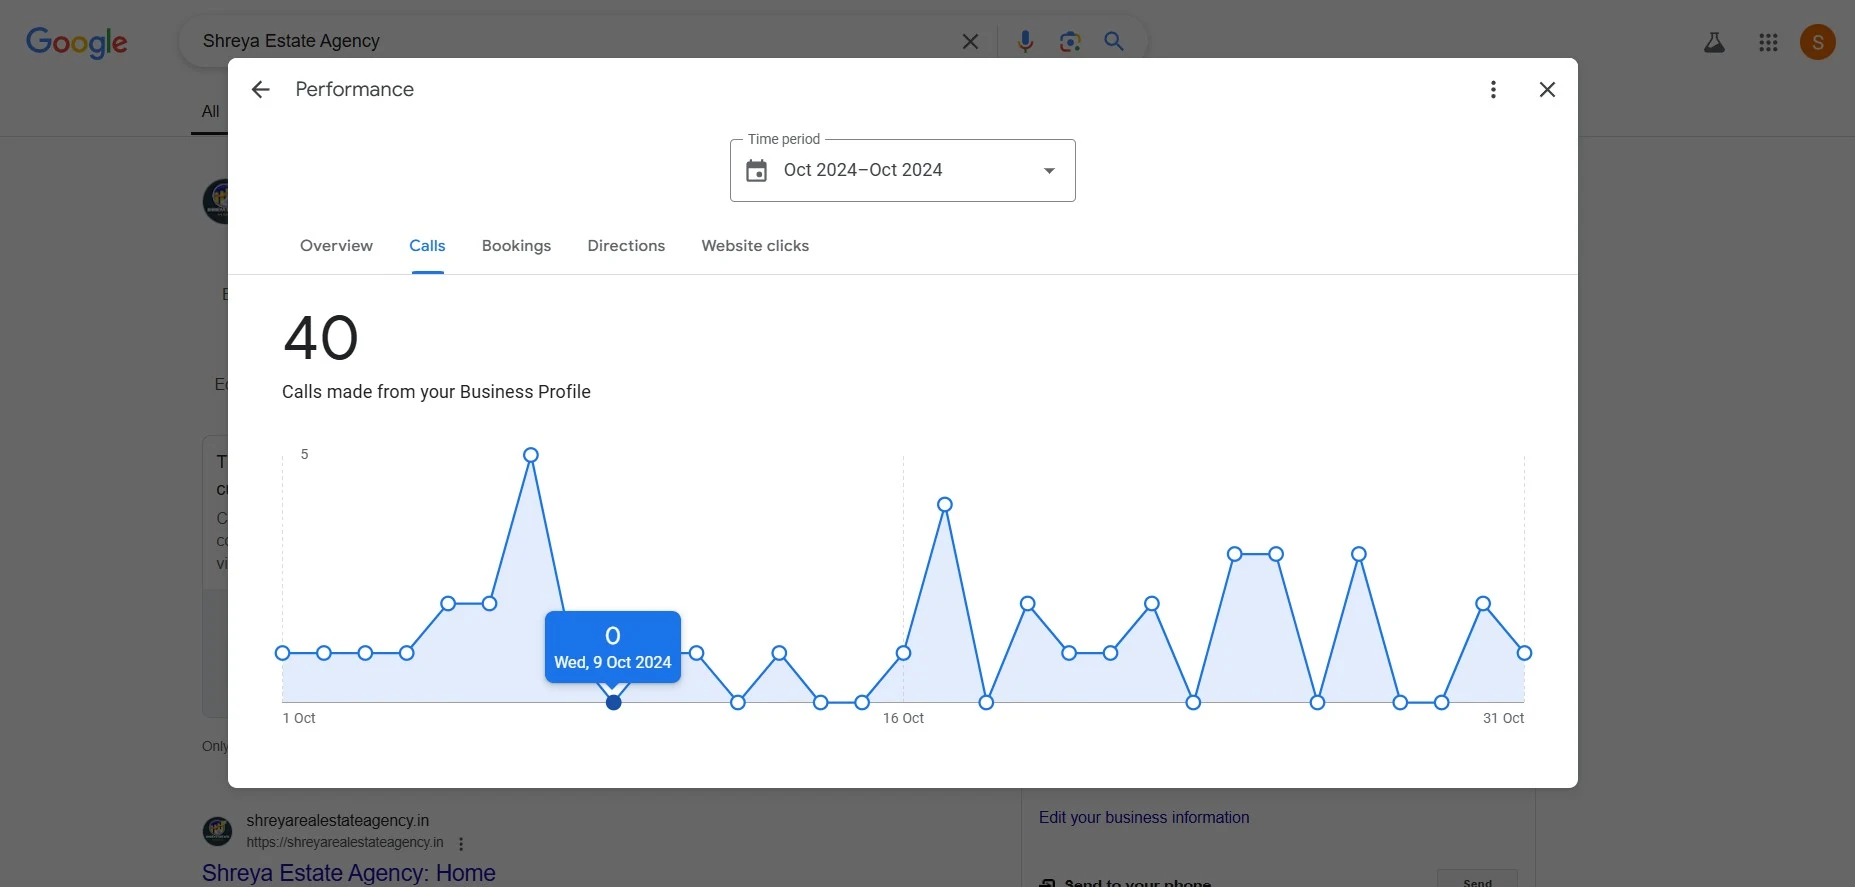Go to Google homepage via logo

pos(77,42)
